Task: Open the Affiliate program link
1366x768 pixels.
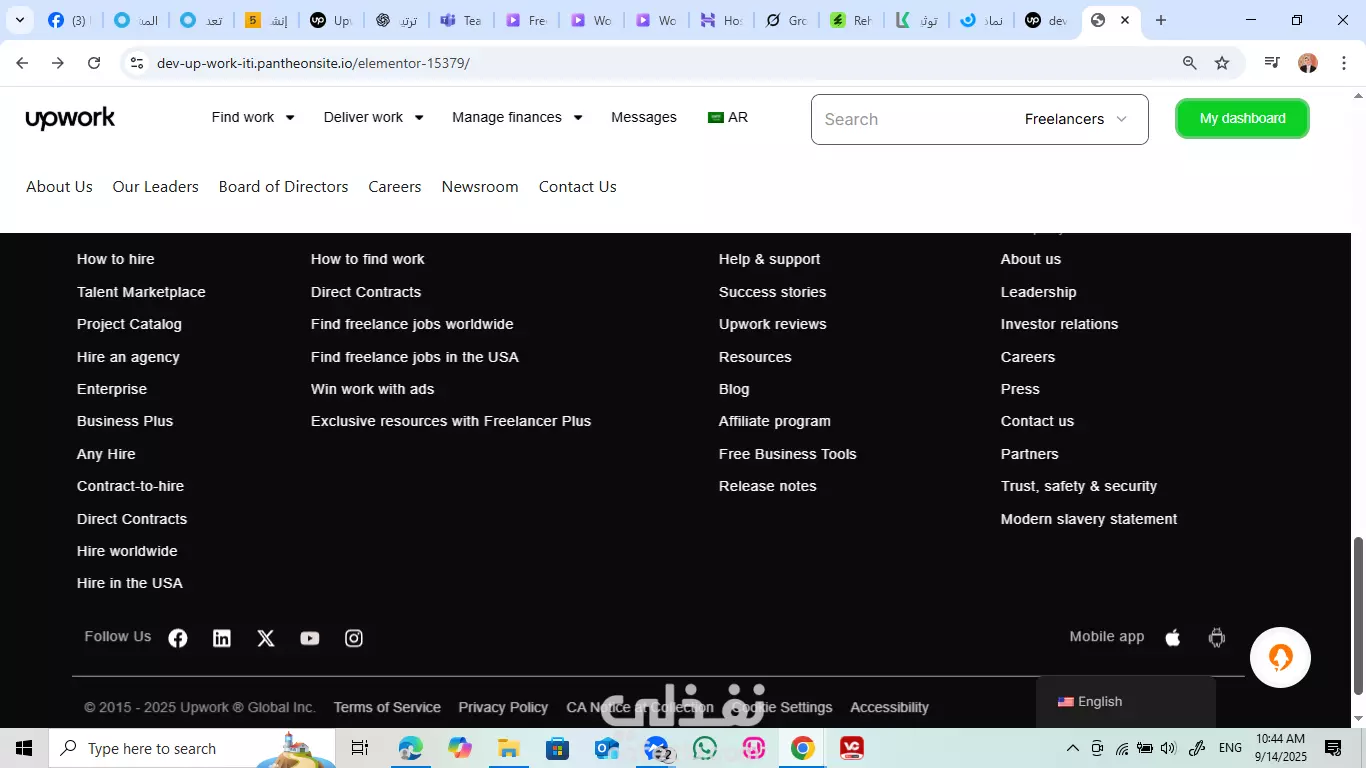Action: [775, 421]
